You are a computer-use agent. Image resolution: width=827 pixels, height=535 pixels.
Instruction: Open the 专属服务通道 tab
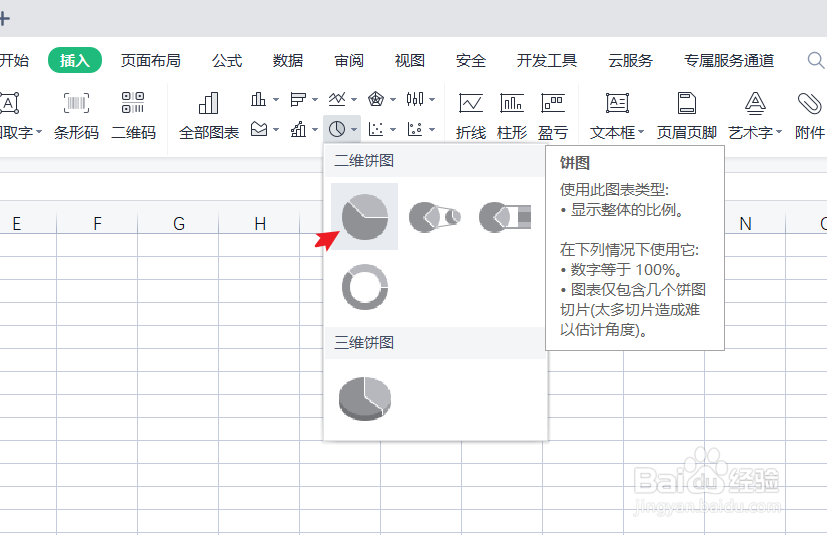(729, 60)
